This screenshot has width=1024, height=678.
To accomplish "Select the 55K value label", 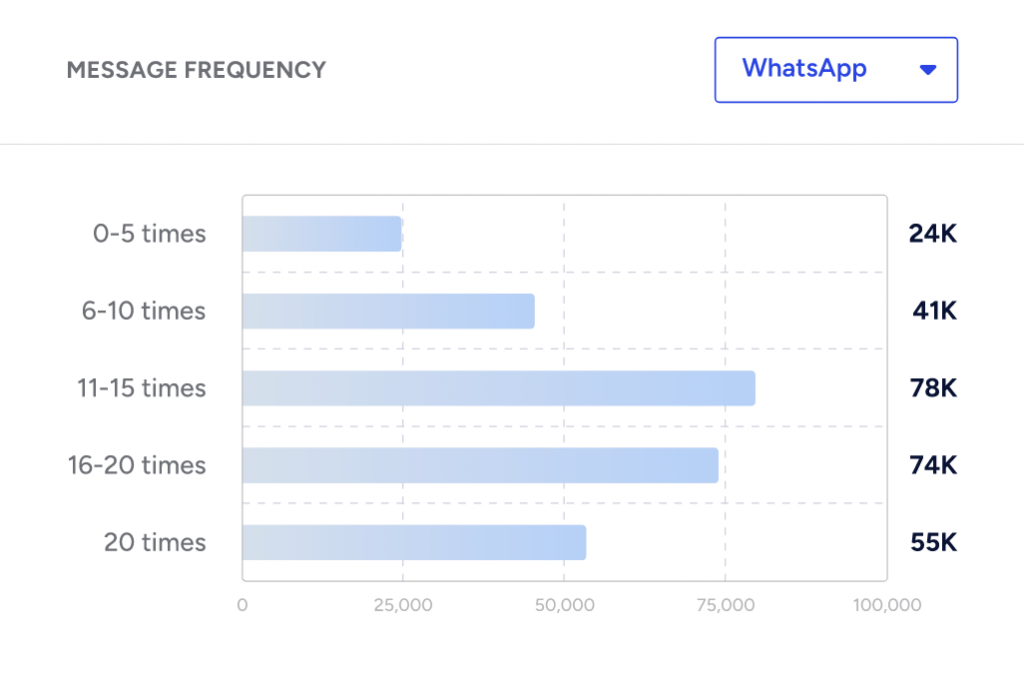I will pos(936,541).
